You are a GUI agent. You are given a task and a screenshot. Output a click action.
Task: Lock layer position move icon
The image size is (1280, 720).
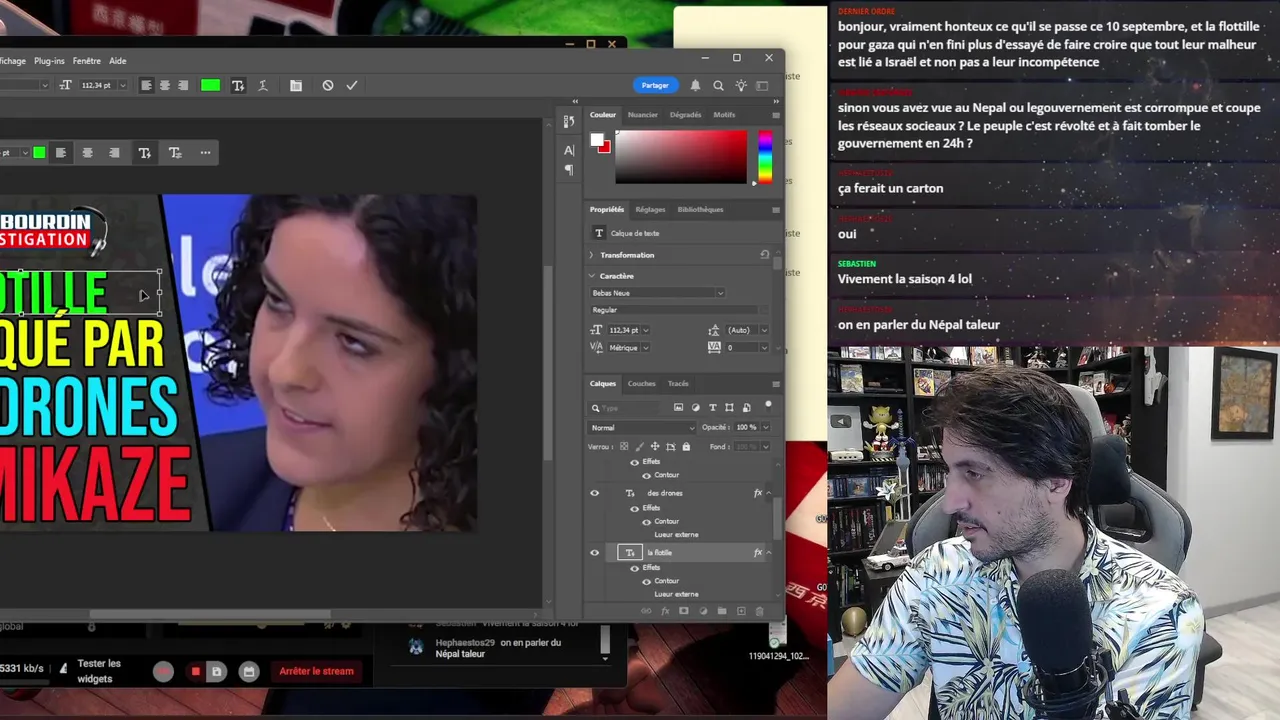[655, 447]
